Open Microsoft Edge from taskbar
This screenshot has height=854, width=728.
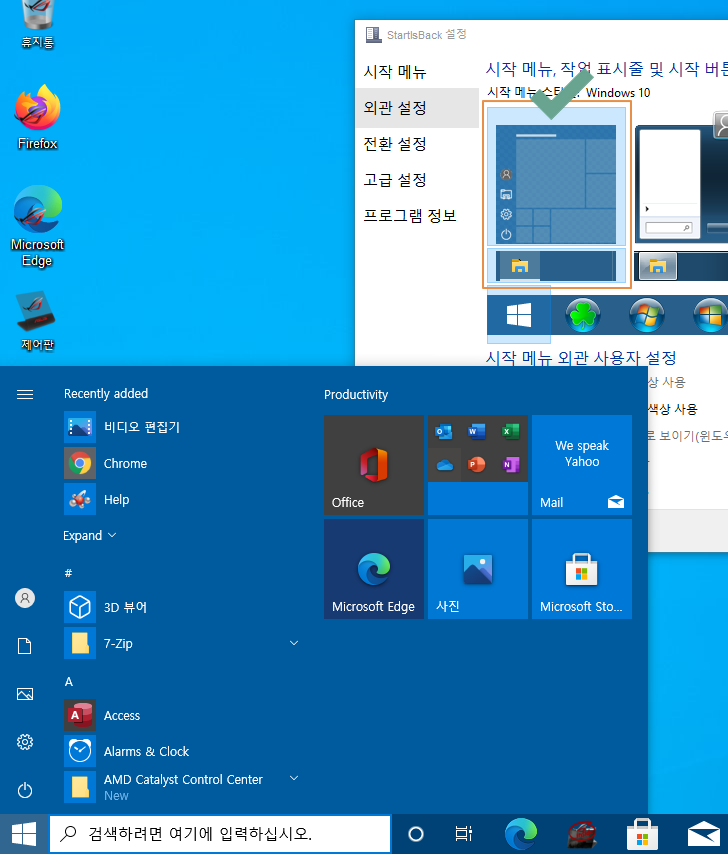click(521, 834)
